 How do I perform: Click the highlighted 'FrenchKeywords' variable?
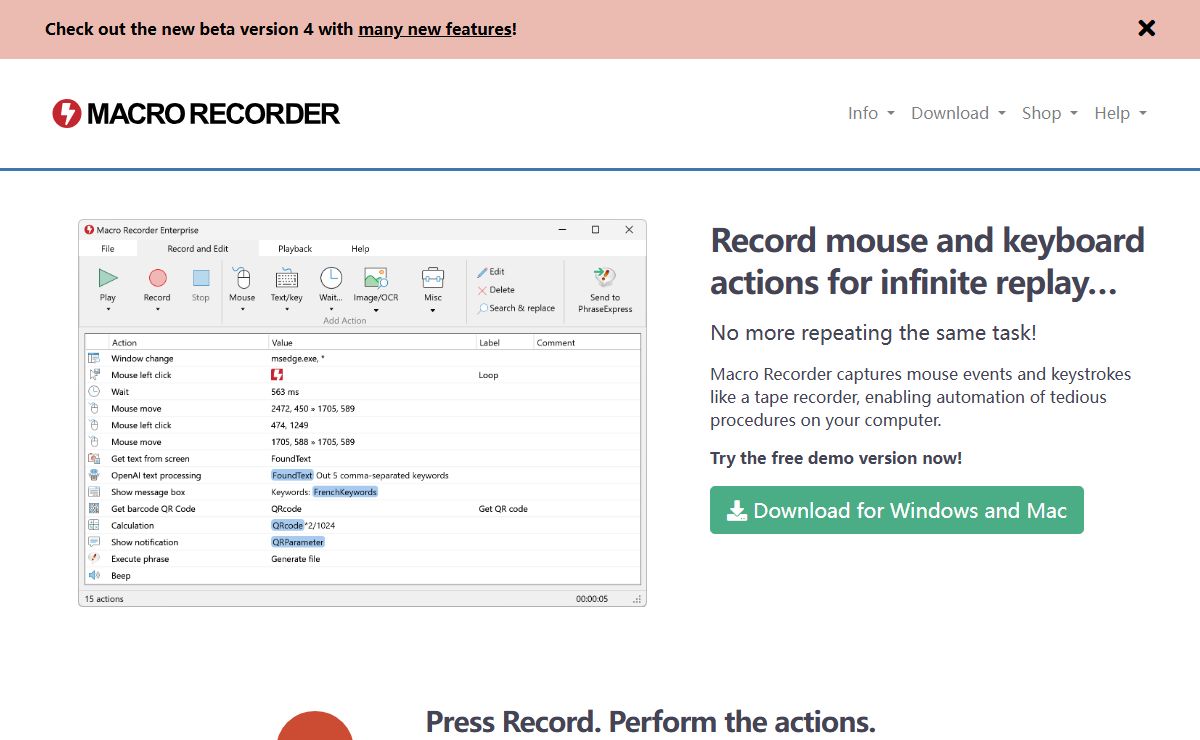point(345,492)
